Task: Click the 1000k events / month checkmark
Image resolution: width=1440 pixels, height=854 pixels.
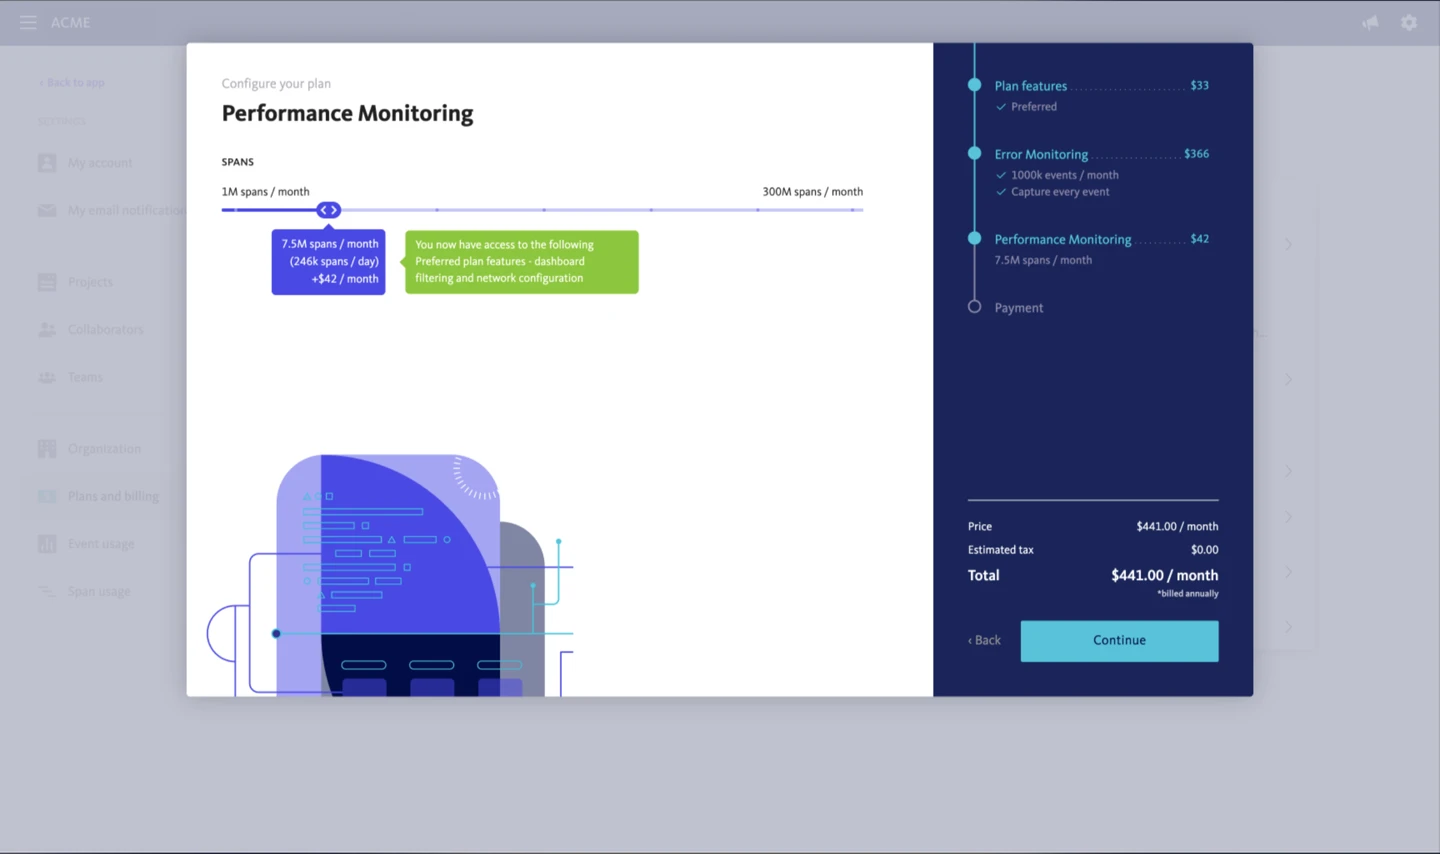Action: coord(1001,175)
